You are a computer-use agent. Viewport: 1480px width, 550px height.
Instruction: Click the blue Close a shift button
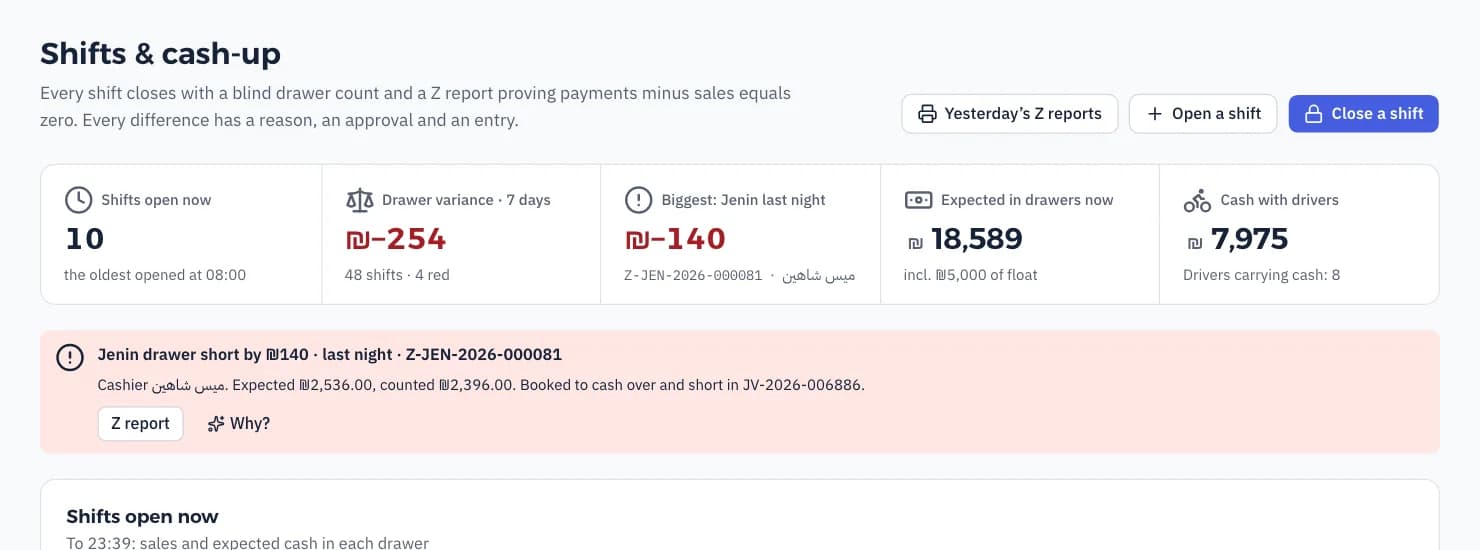pos(1363,114)
